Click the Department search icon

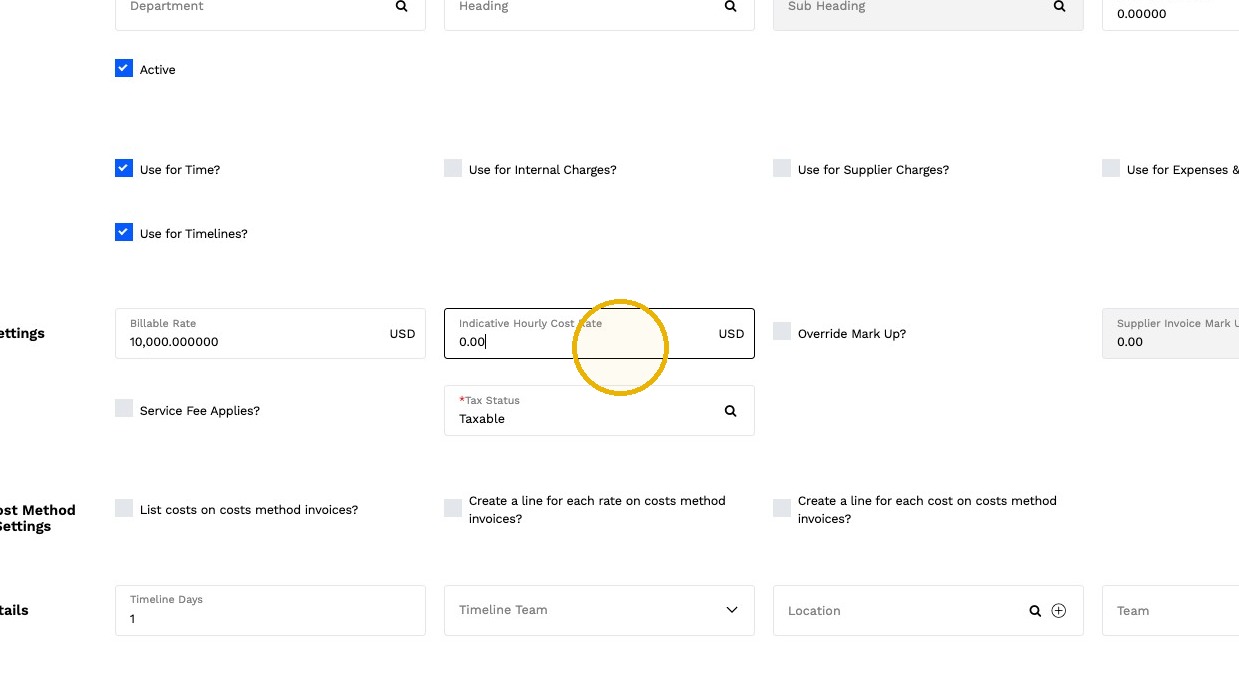pos(401,6)
